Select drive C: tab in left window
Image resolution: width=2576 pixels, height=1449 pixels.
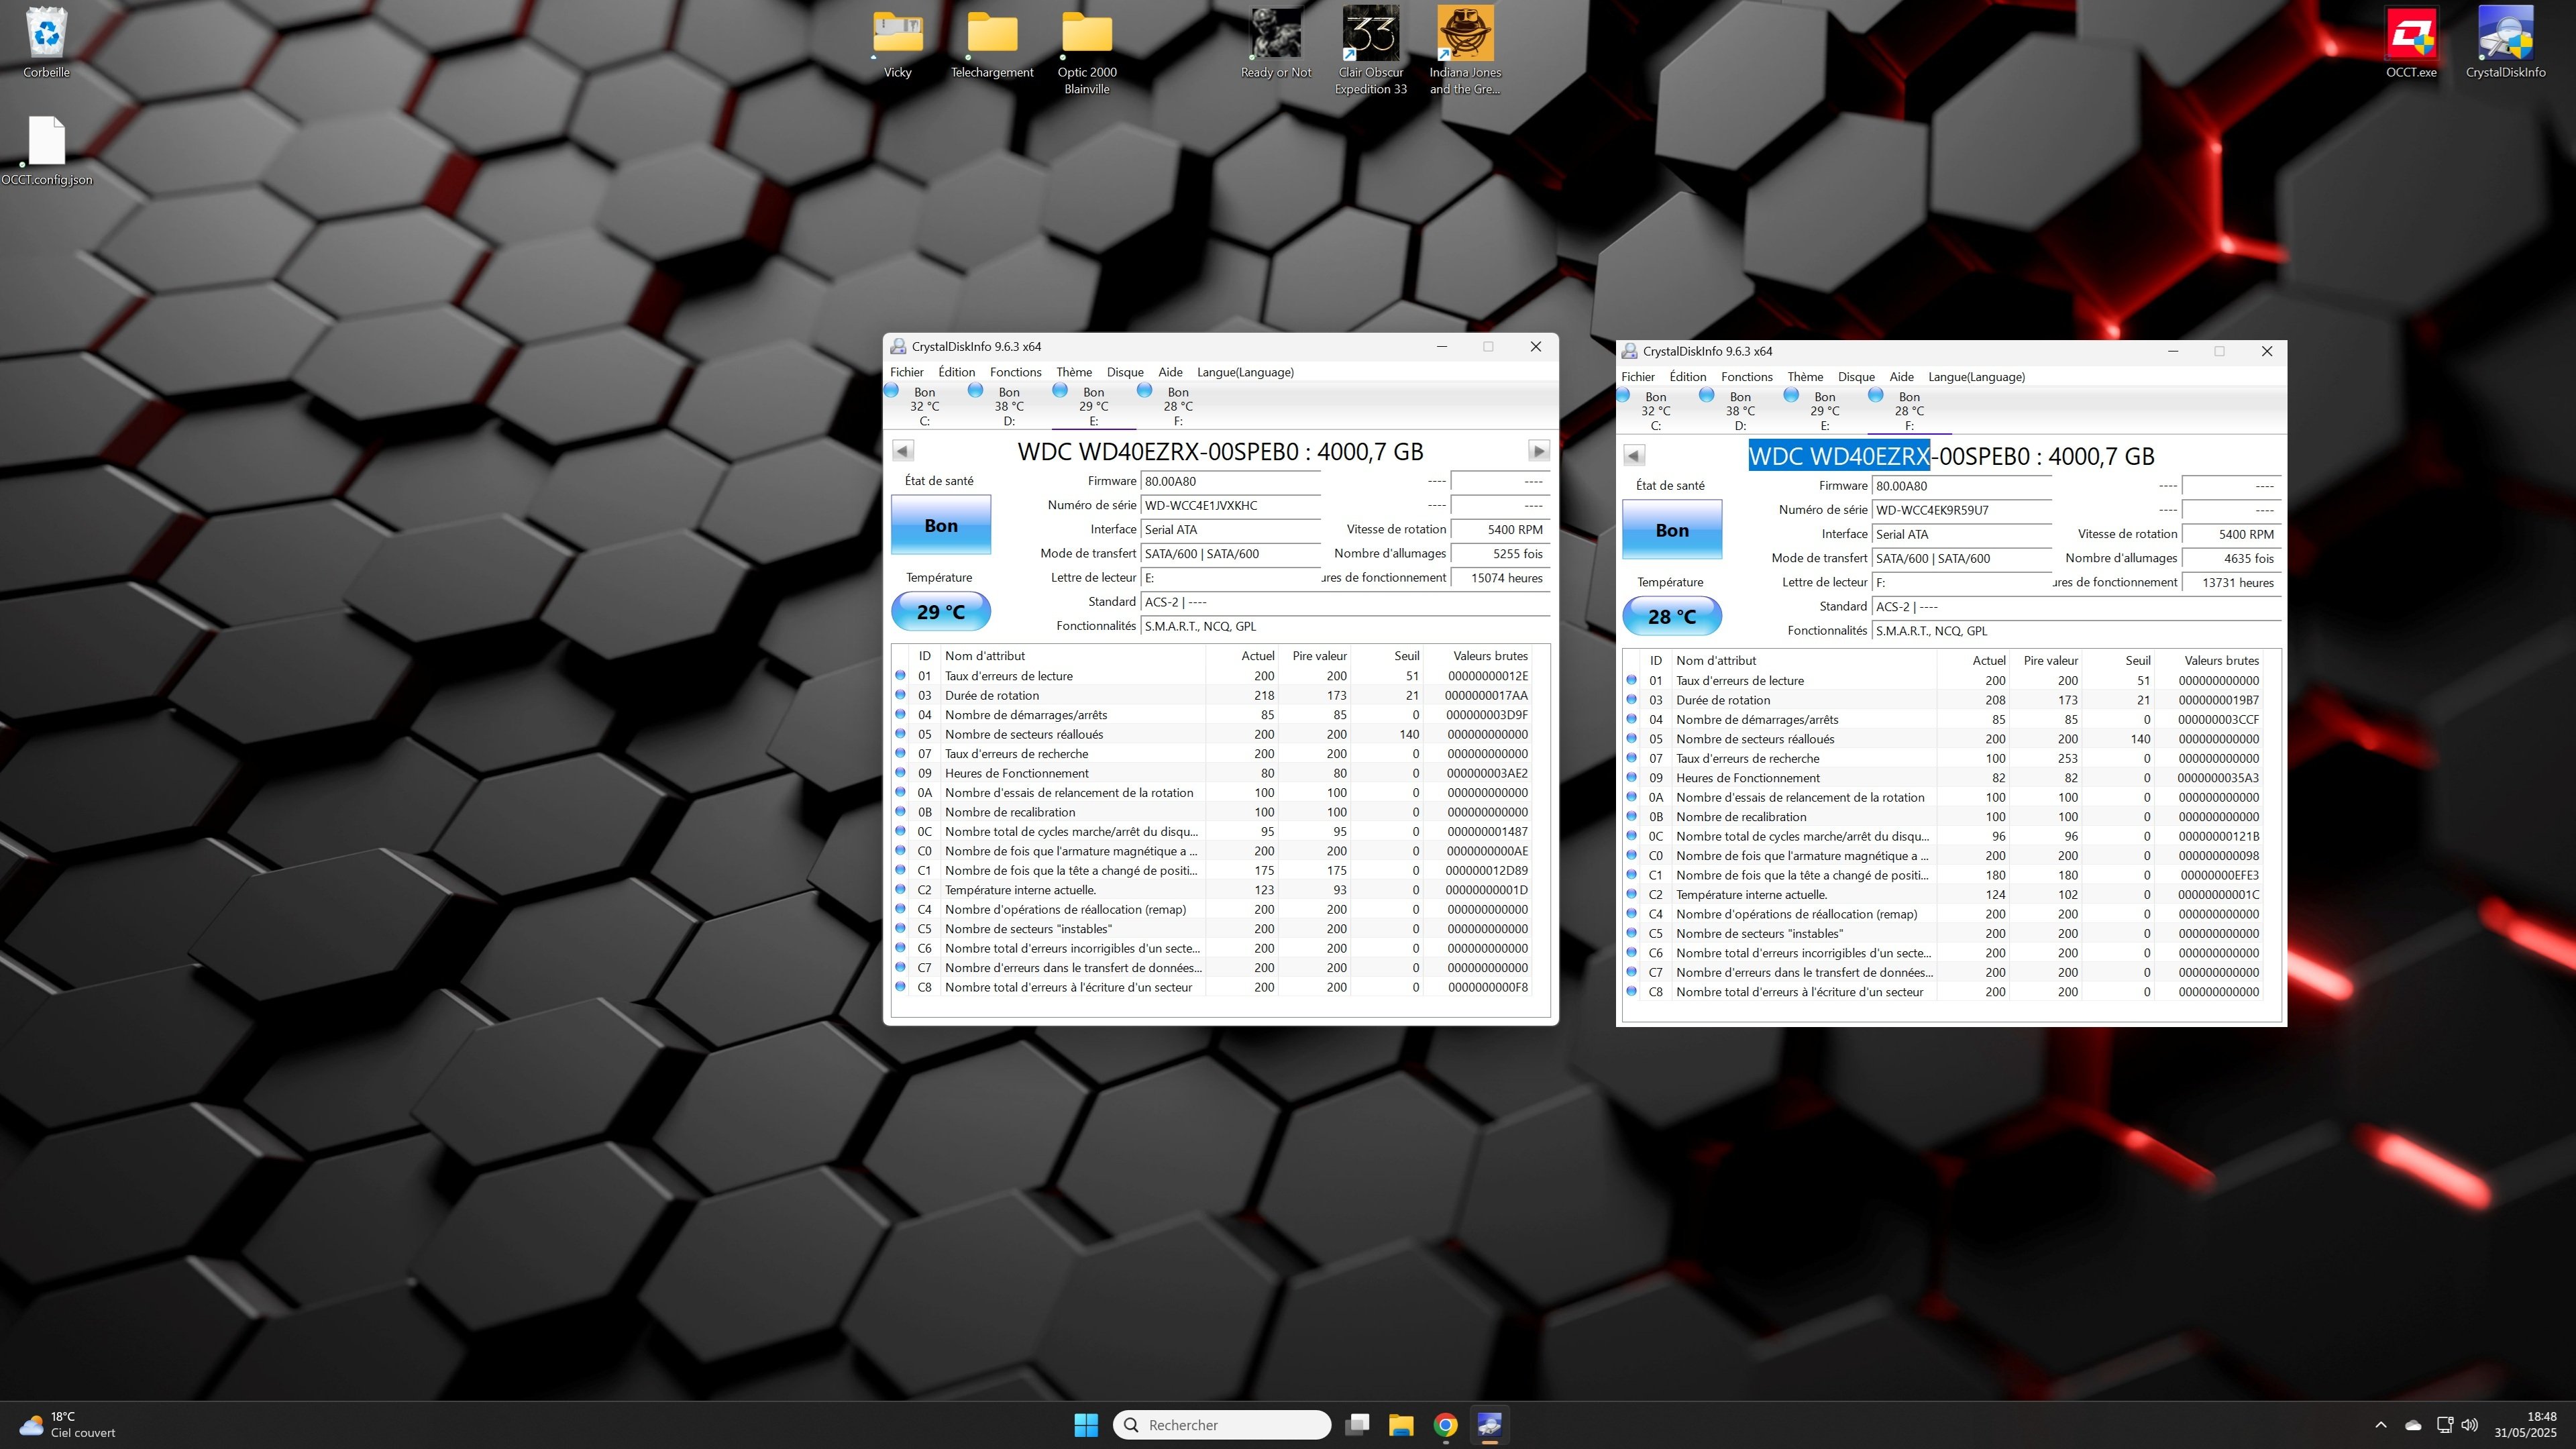924,406
